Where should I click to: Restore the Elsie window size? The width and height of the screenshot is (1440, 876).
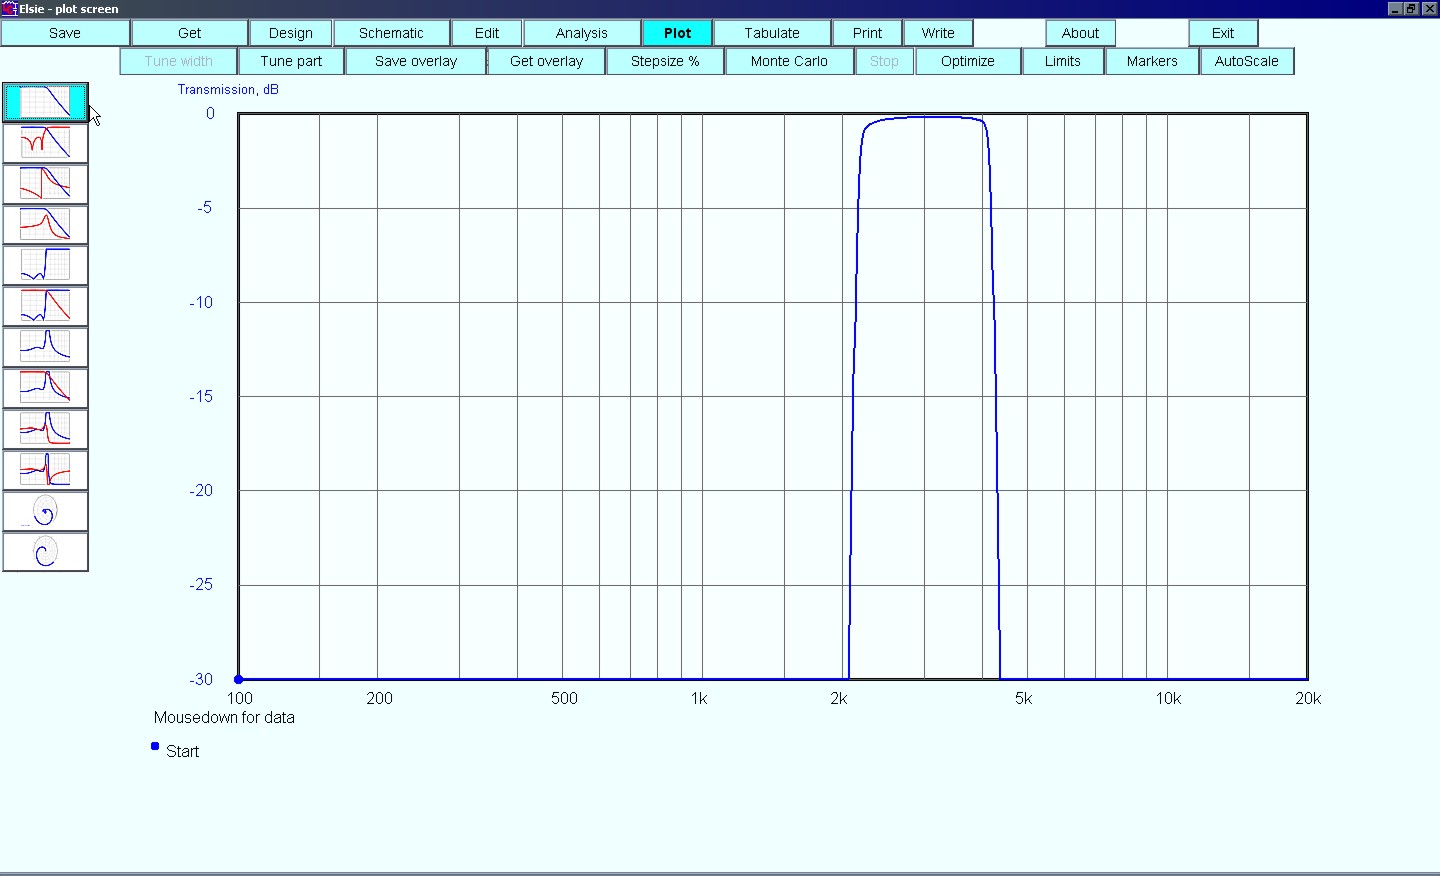[x=1411, y=8]
